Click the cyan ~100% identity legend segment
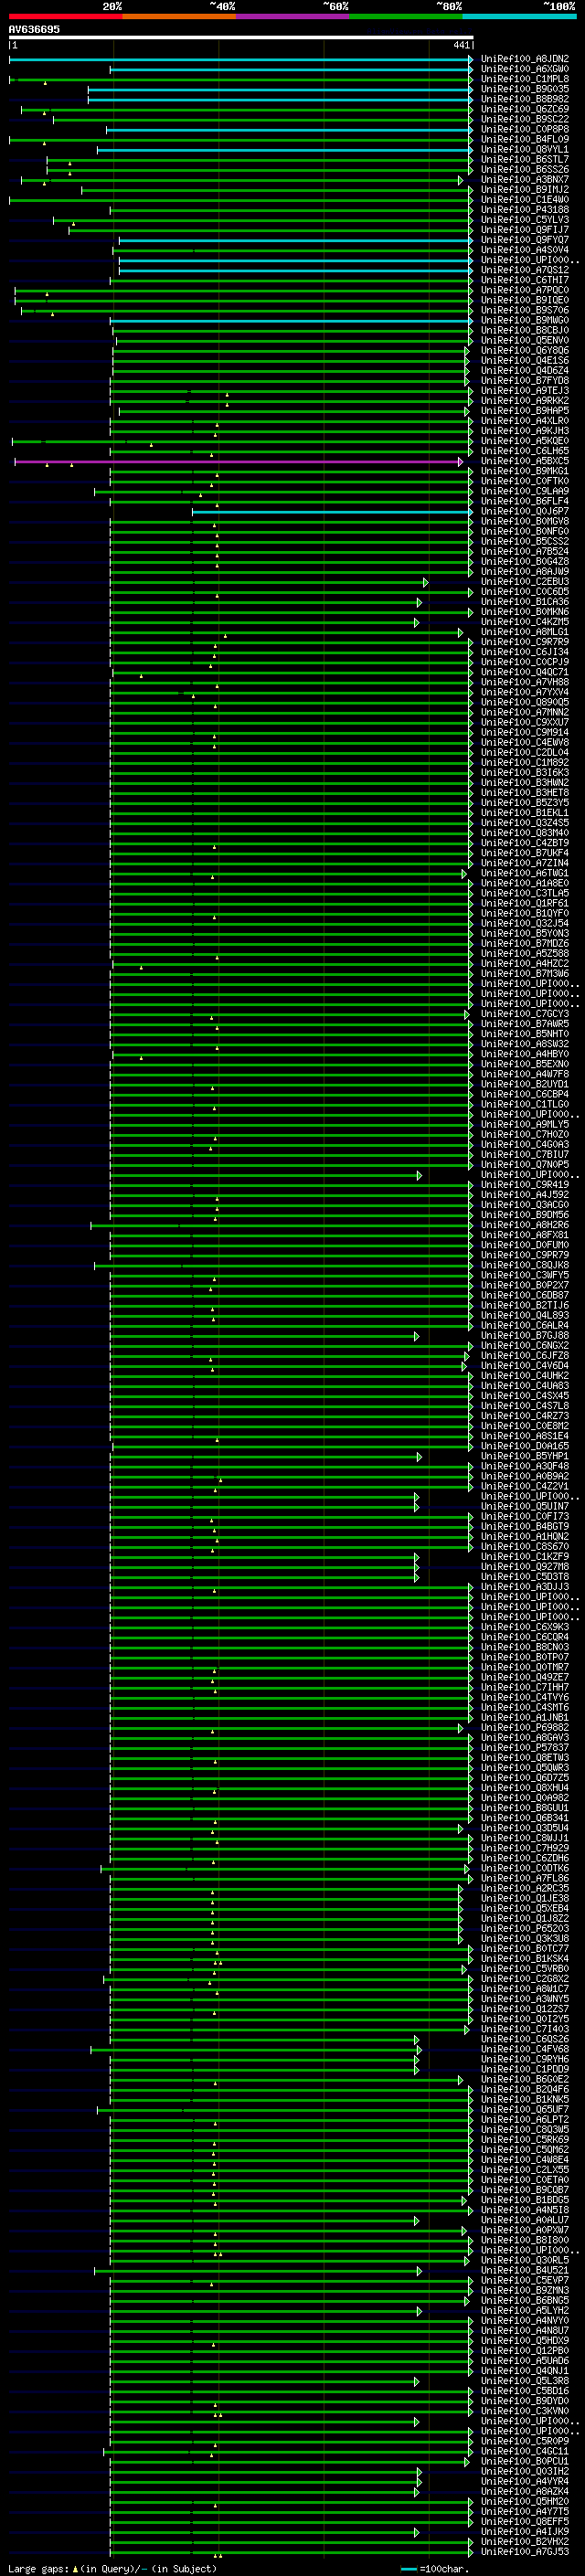 520,16
